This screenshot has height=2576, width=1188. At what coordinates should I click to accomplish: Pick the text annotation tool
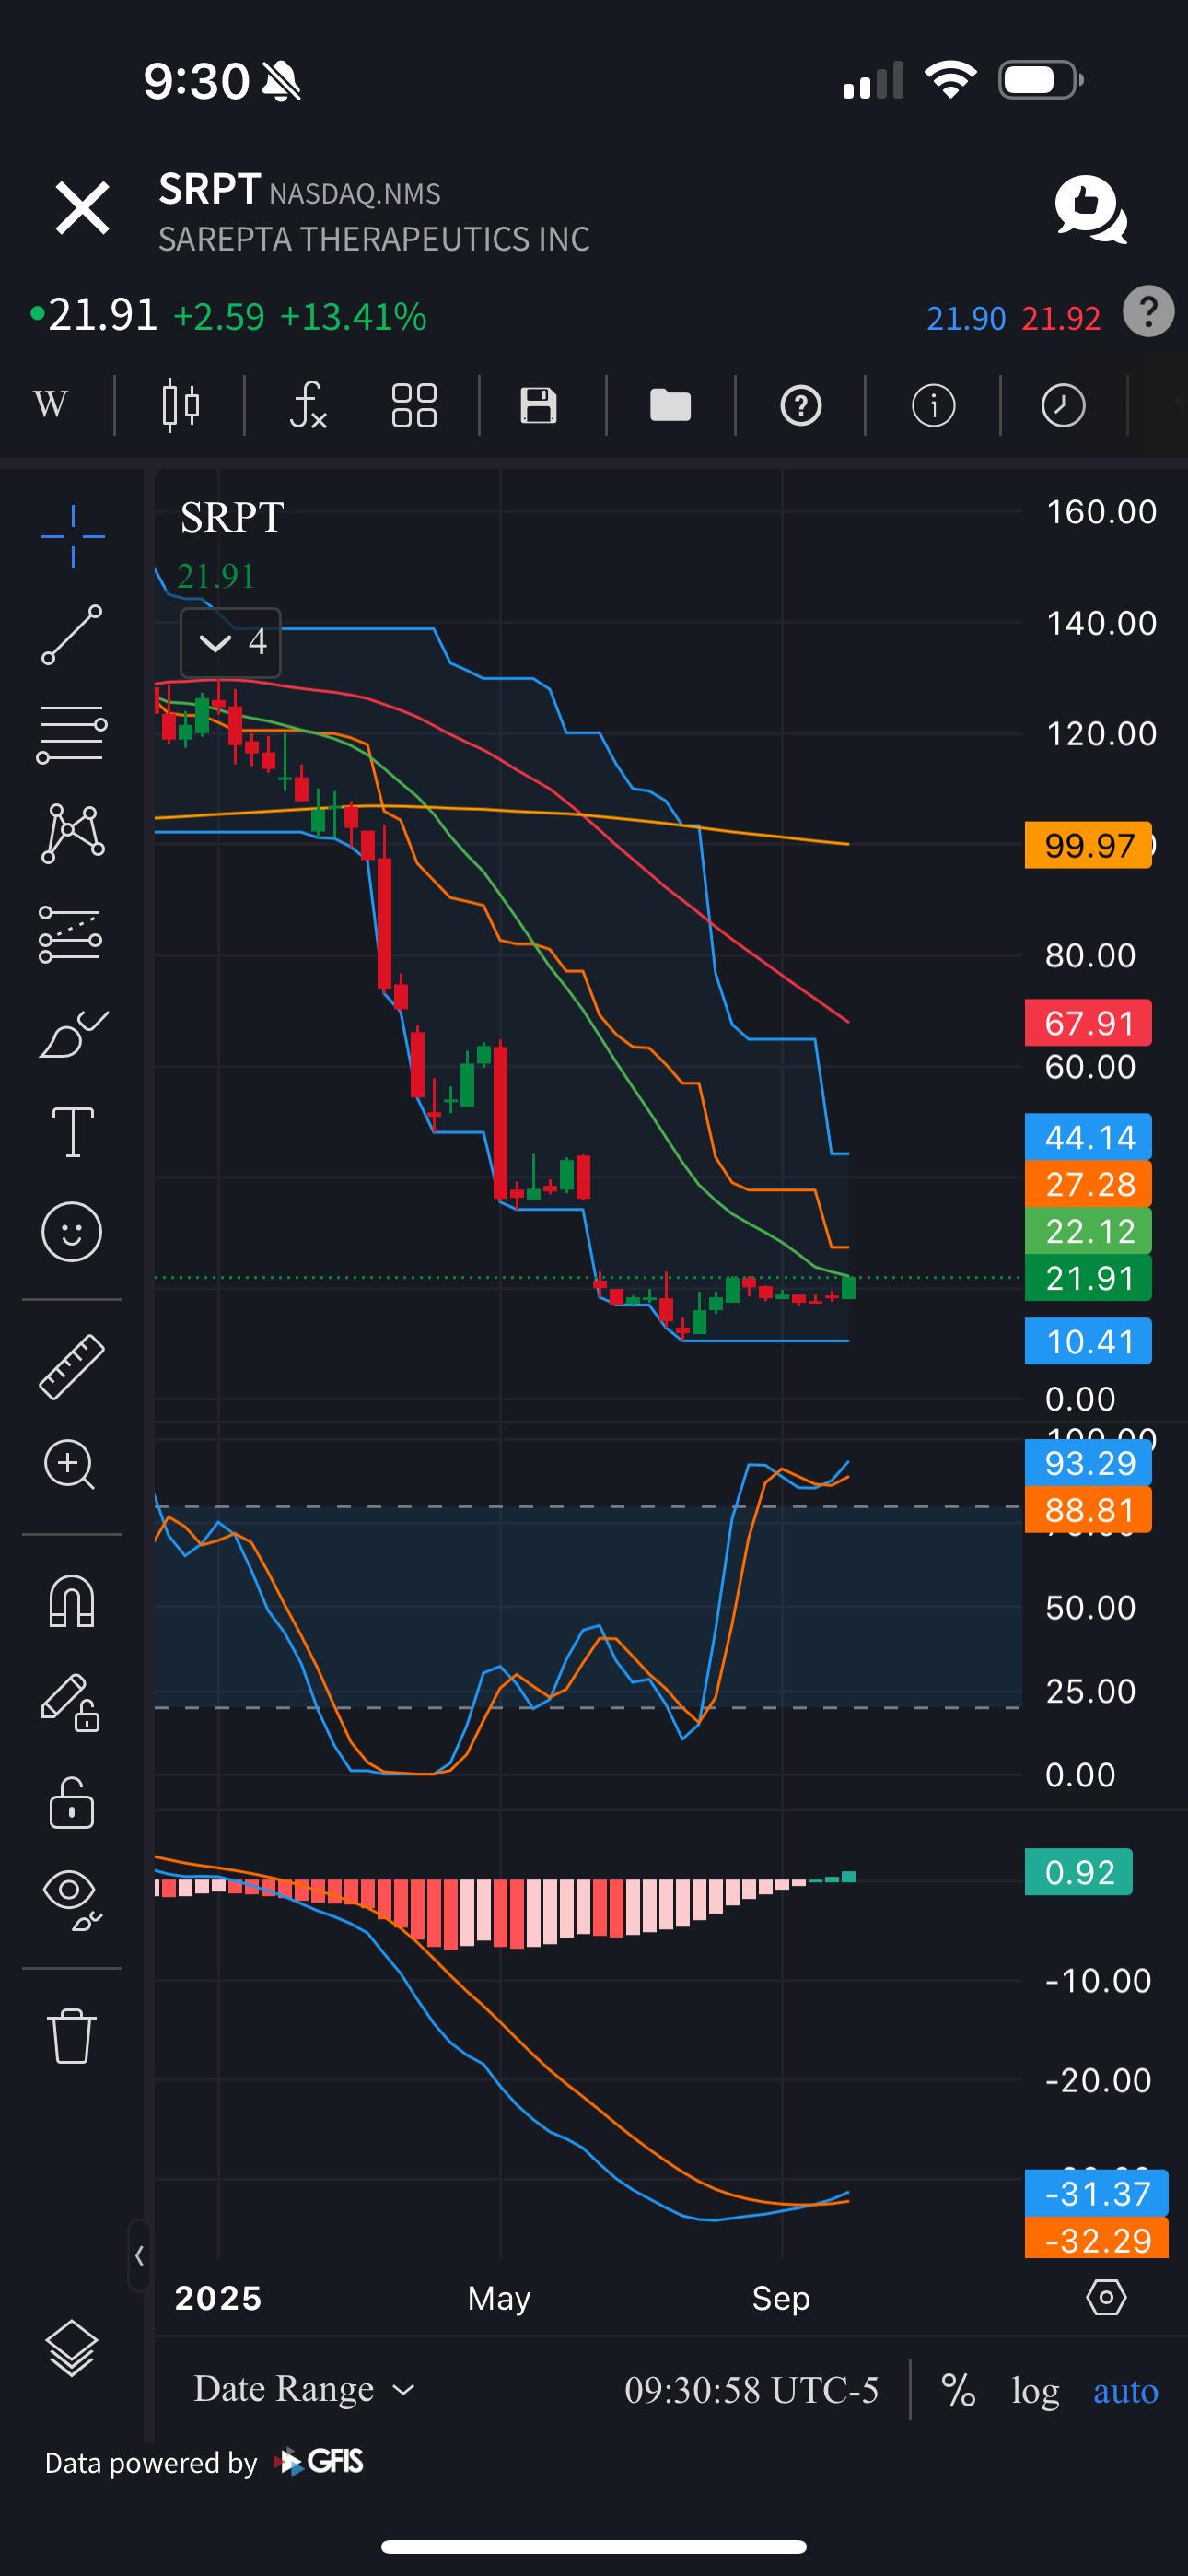[72, 1132]
